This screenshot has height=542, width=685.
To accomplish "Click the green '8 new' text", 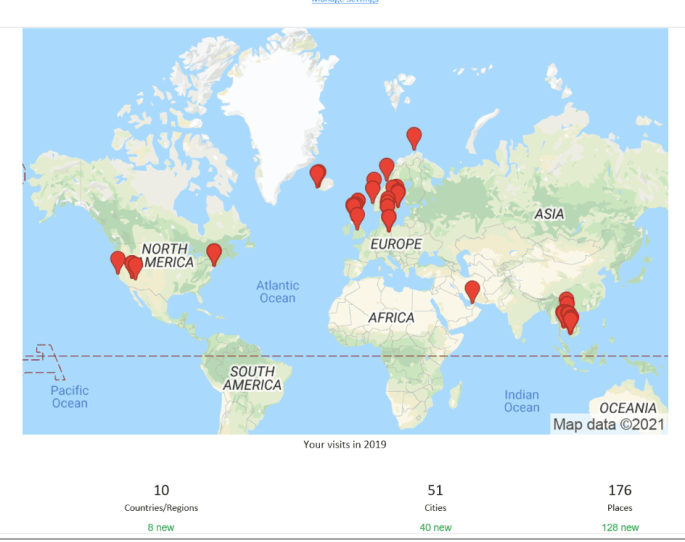I will [161, 527].
